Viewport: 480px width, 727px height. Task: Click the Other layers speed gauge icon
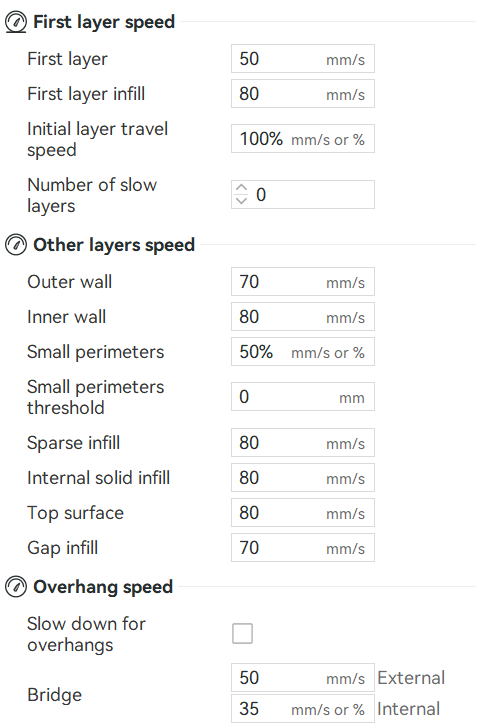point(16,245)
